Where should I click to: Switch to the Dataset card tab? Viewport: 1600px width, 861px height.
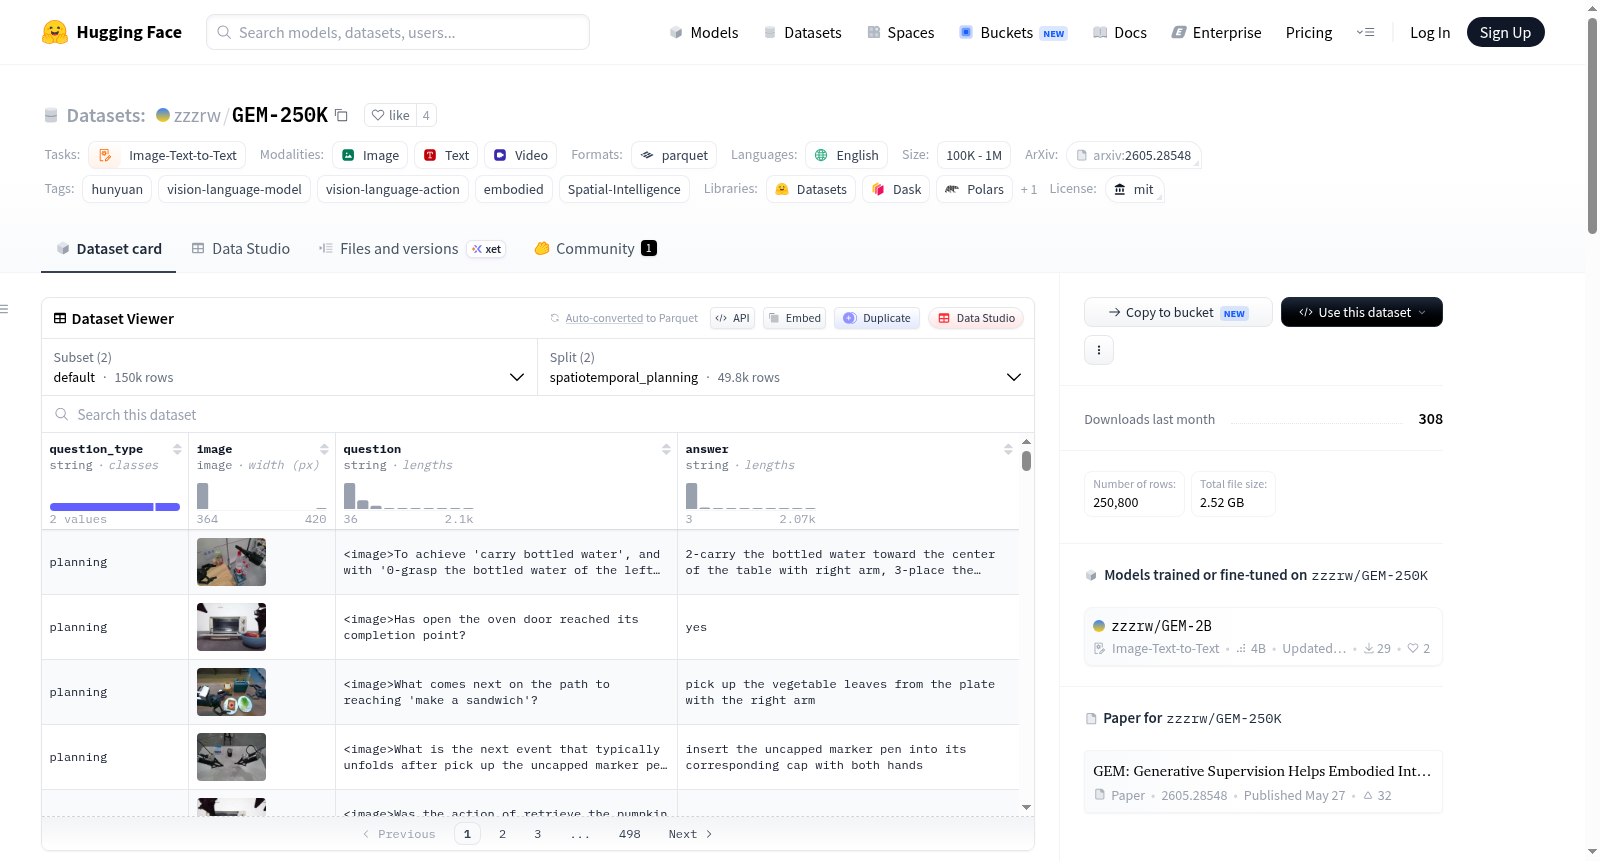click(108, 249)
